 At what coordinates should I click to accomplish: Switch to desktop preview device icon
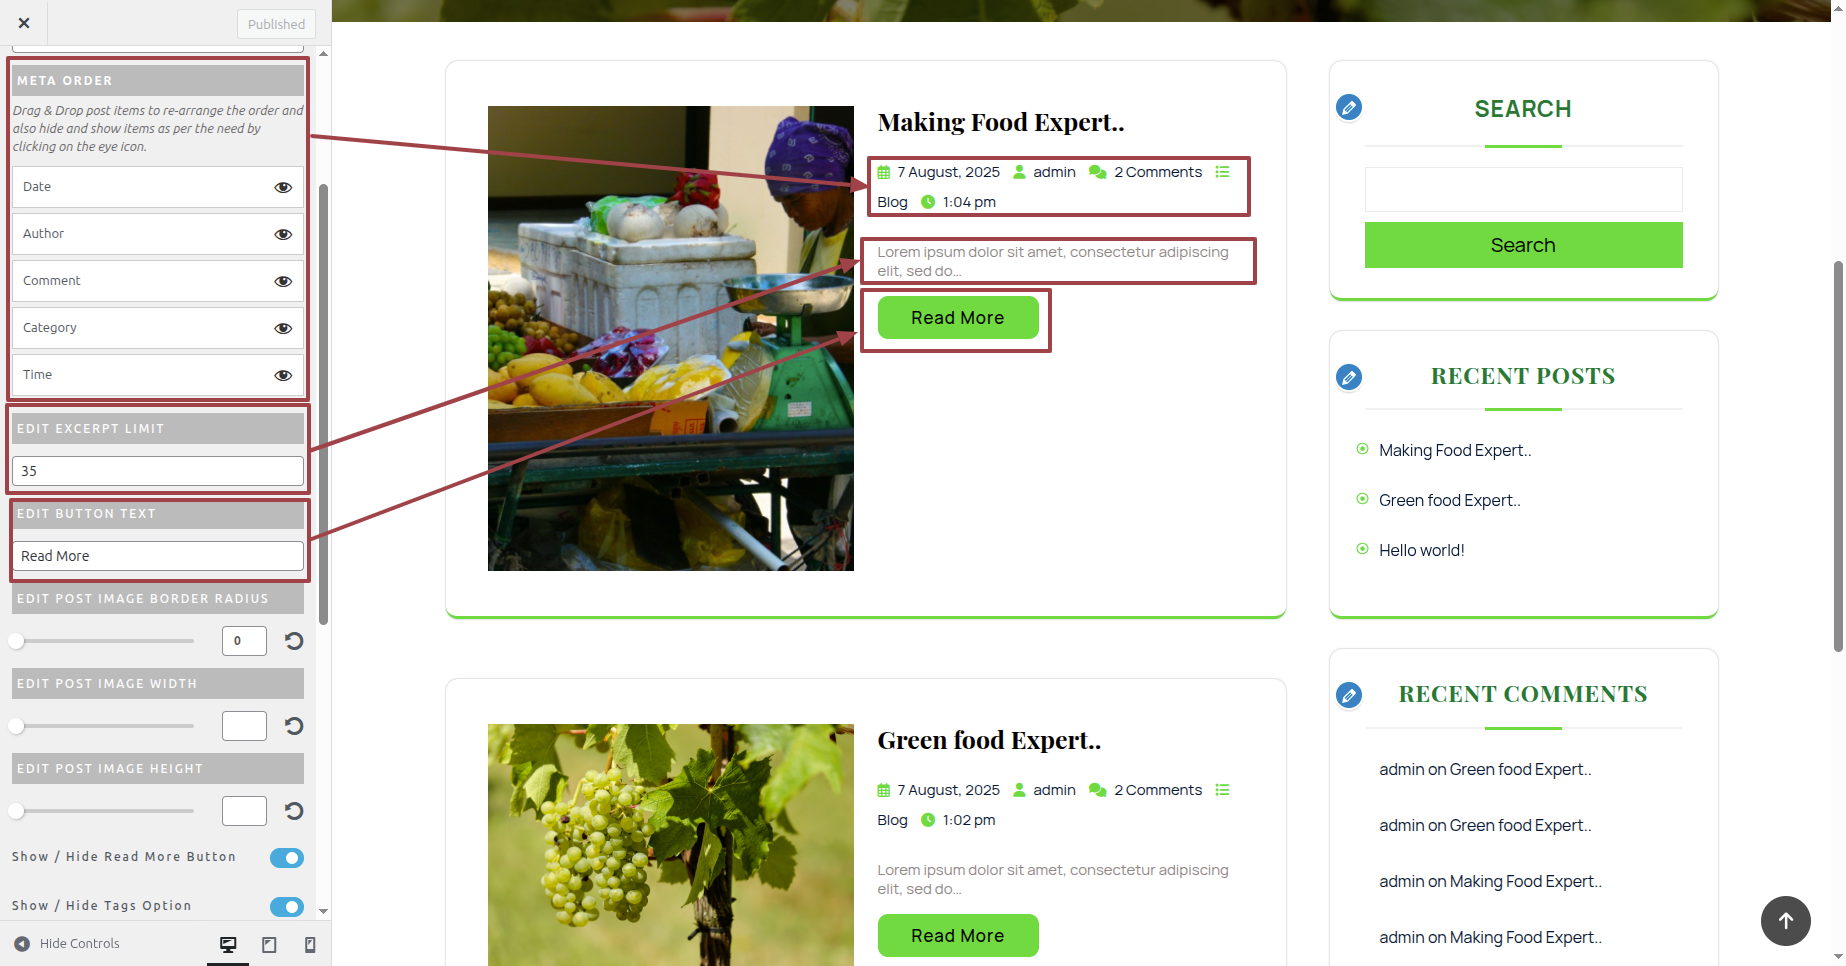[x=228, y=945]
